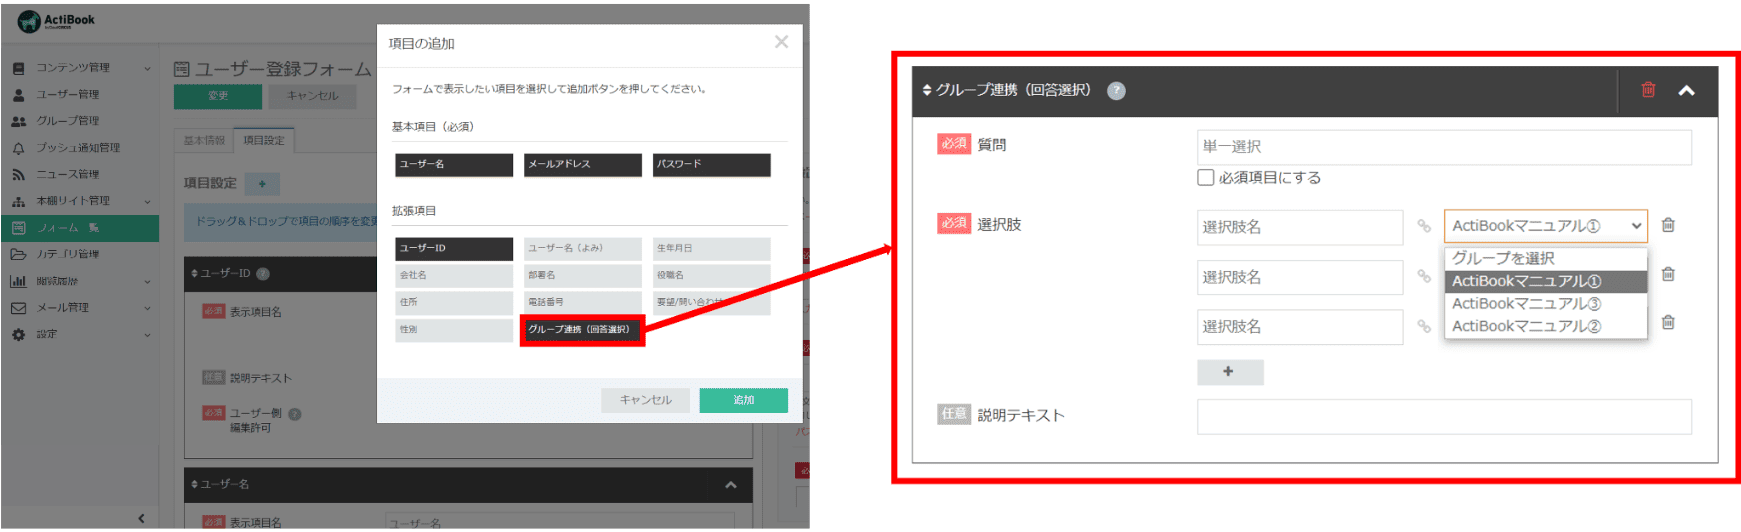1741x532 pixels.
Task: Click the 質問 input field
Action: point(1444,147)
